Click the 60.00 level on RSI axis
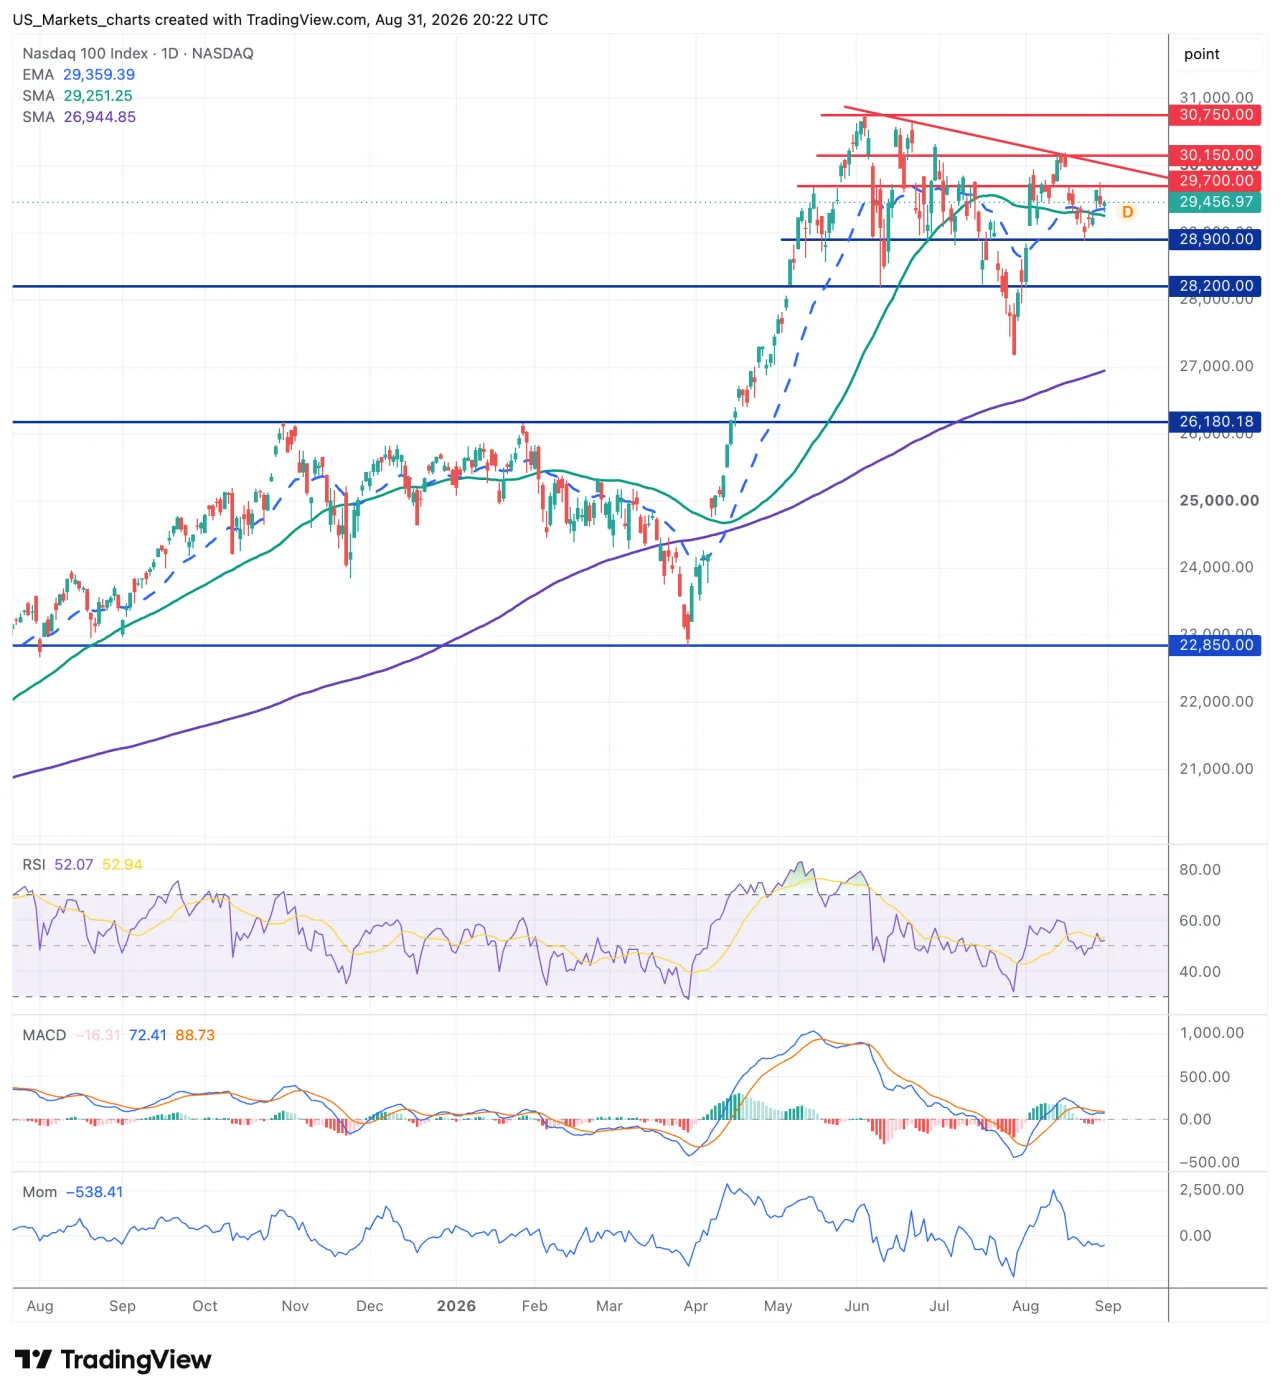The image size is (1280, 1397). pyautogui.click(x=1200, y=920)
